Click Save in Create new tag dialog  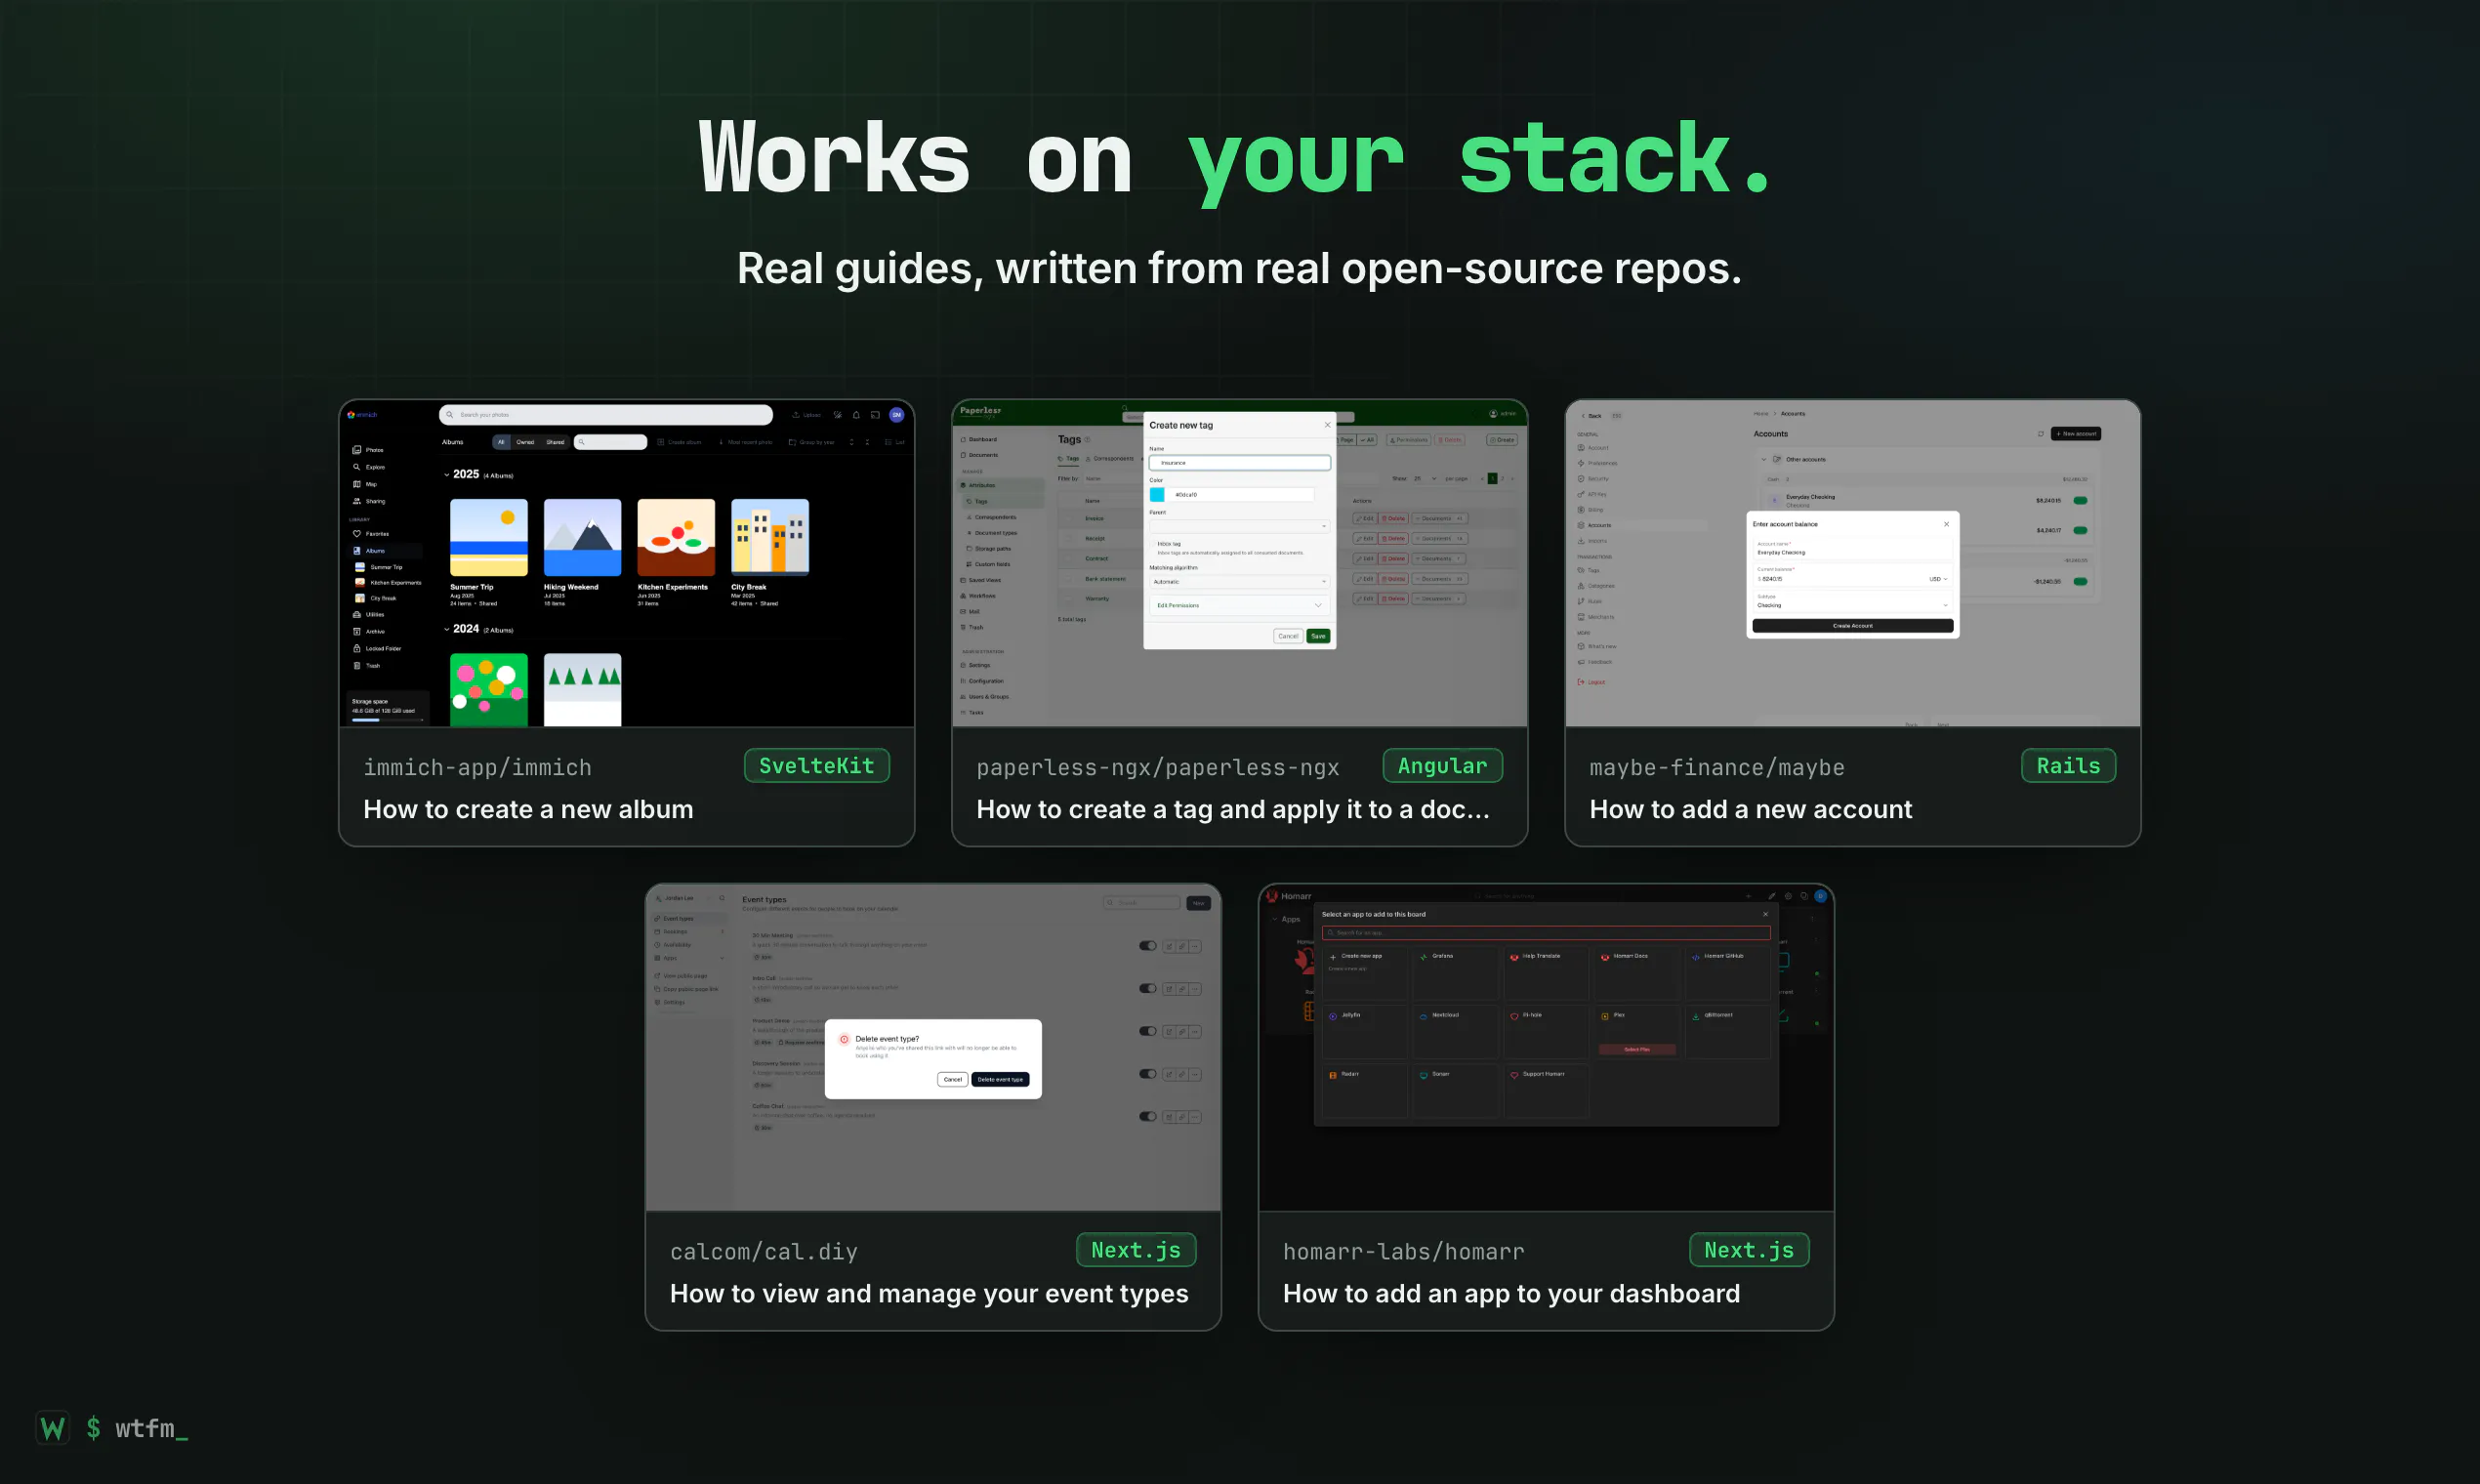(1318, 636)
